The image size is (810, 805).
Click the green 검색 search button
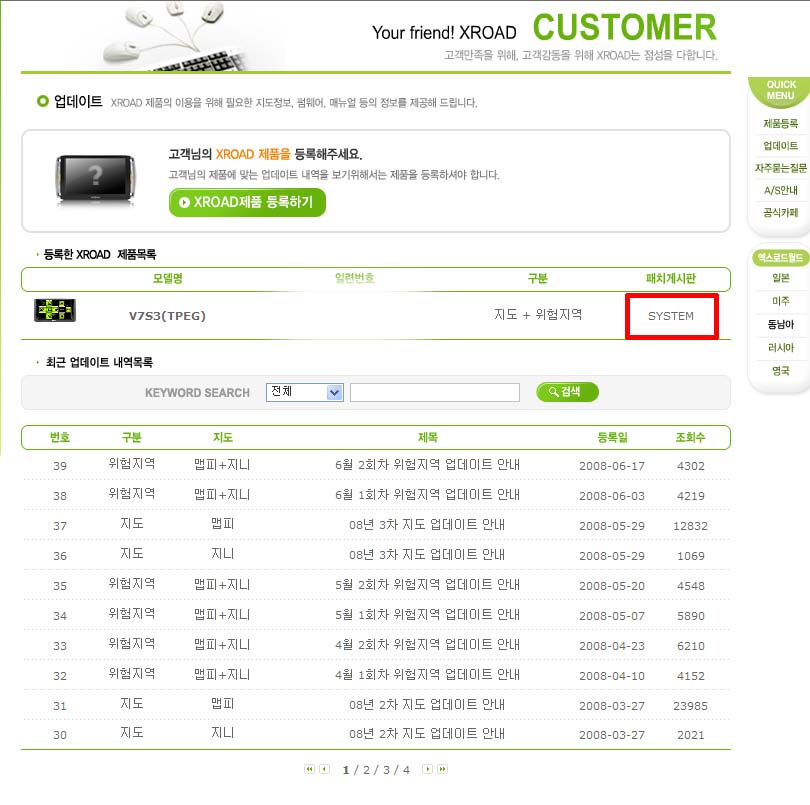pos(567,392)
